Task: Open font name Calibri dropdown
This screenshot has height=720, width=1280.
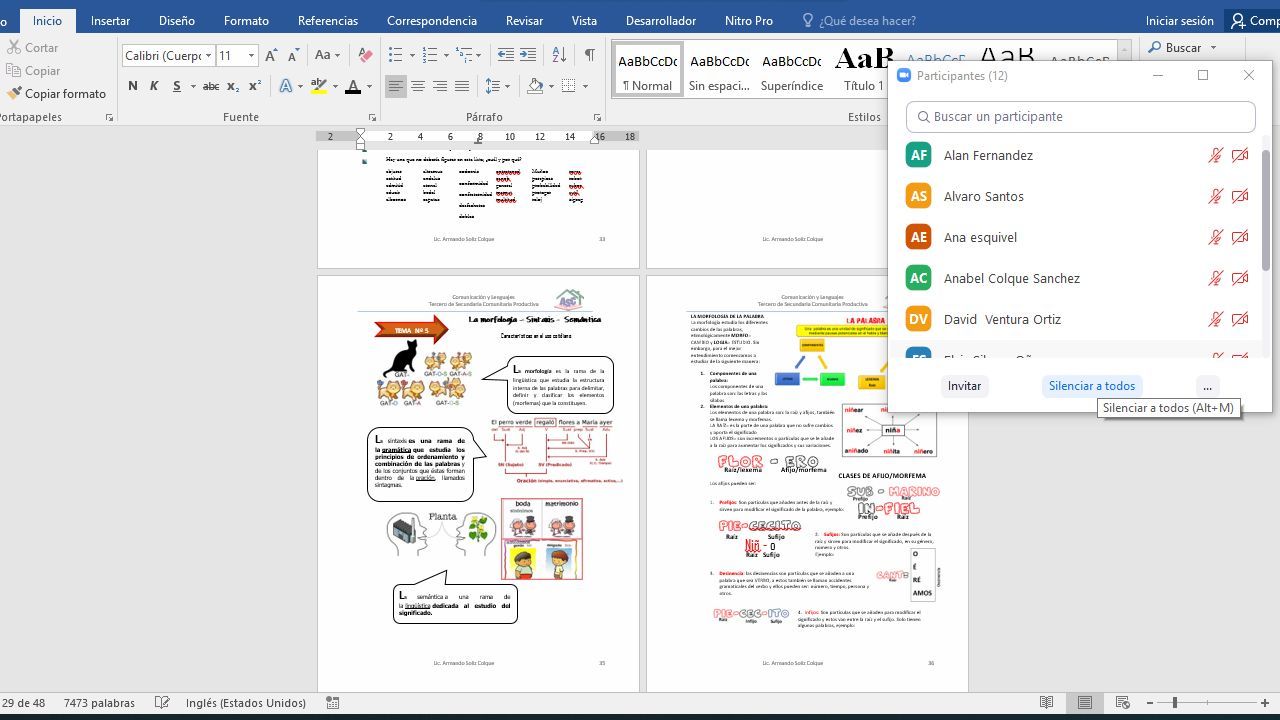Action: pyautogui.click(x=208, y=55)
